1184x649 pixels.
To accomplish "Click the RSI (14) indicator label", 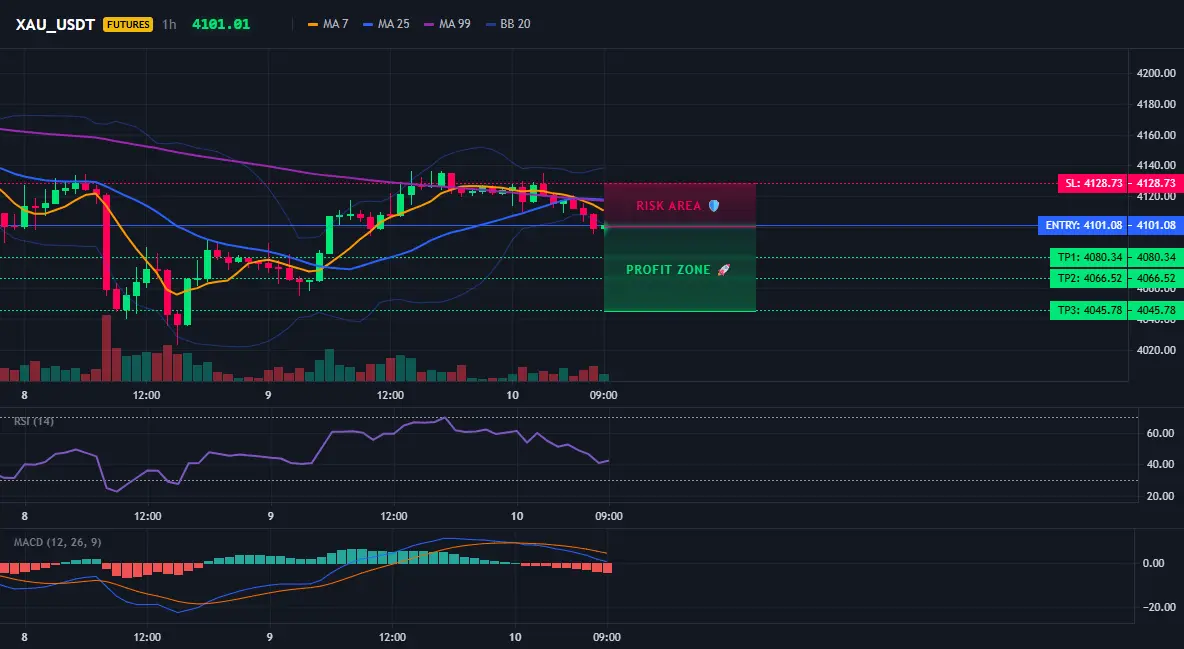I will [34, 421].
